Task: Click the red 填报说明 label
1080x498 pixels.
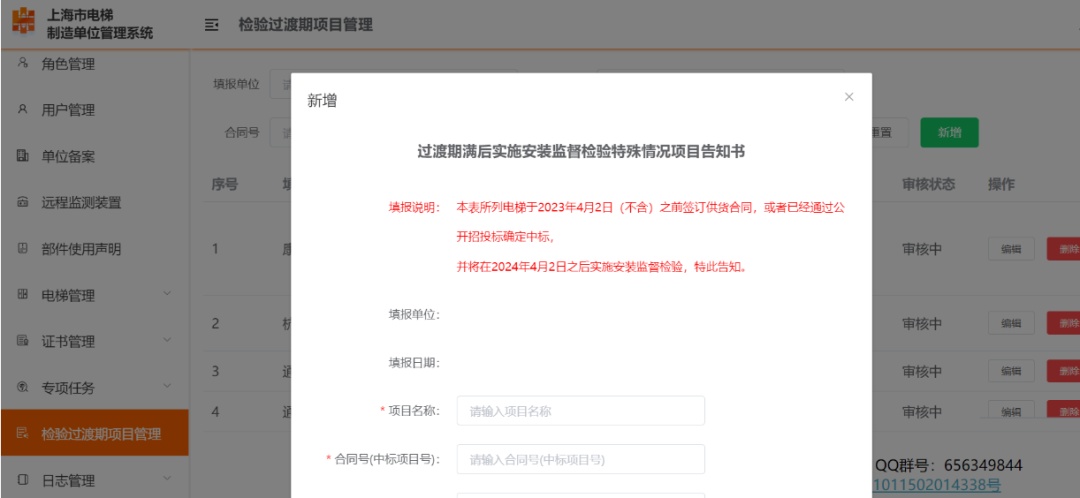Action: 414,208
